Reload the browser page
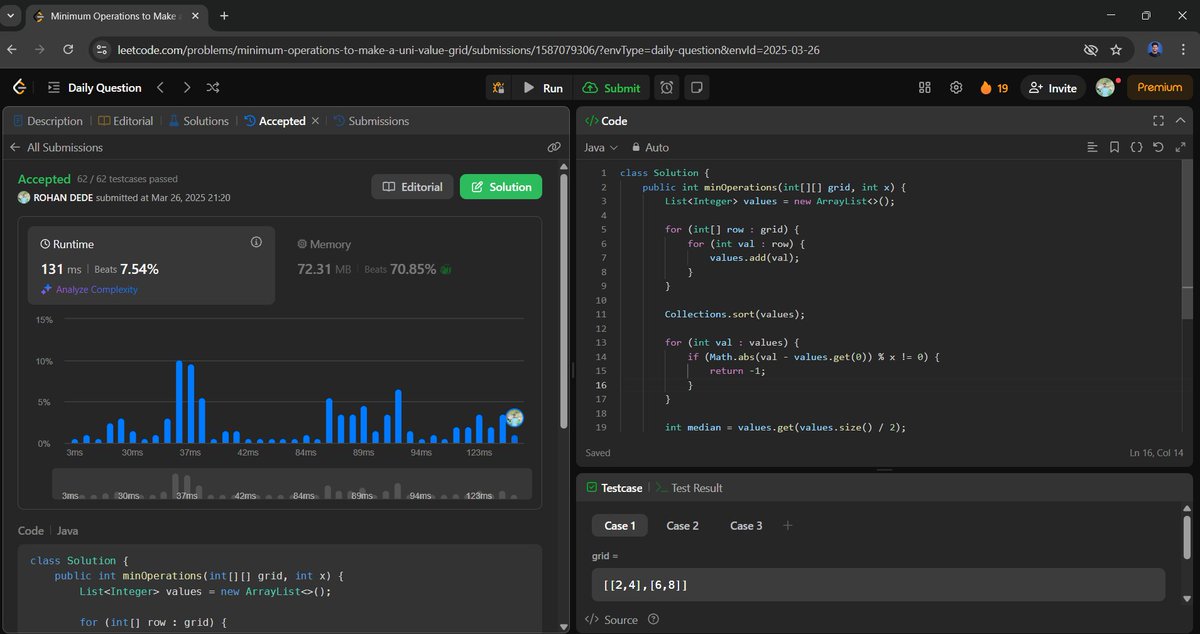The image size is (1200, 634). (x=68, y=49)
